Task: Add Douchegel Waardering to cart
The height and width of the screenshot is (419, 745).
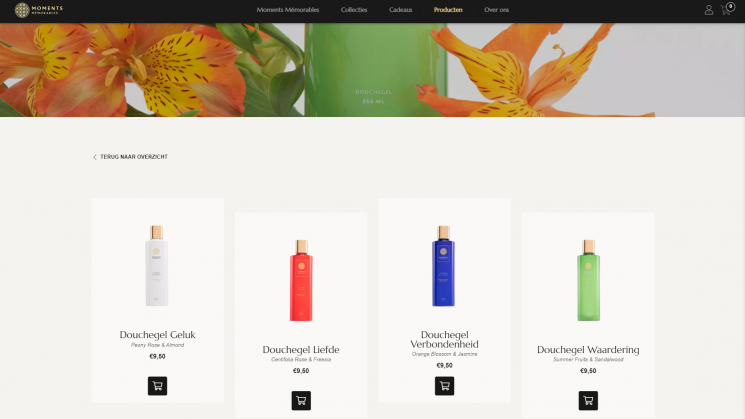Action: click(588, 400)
